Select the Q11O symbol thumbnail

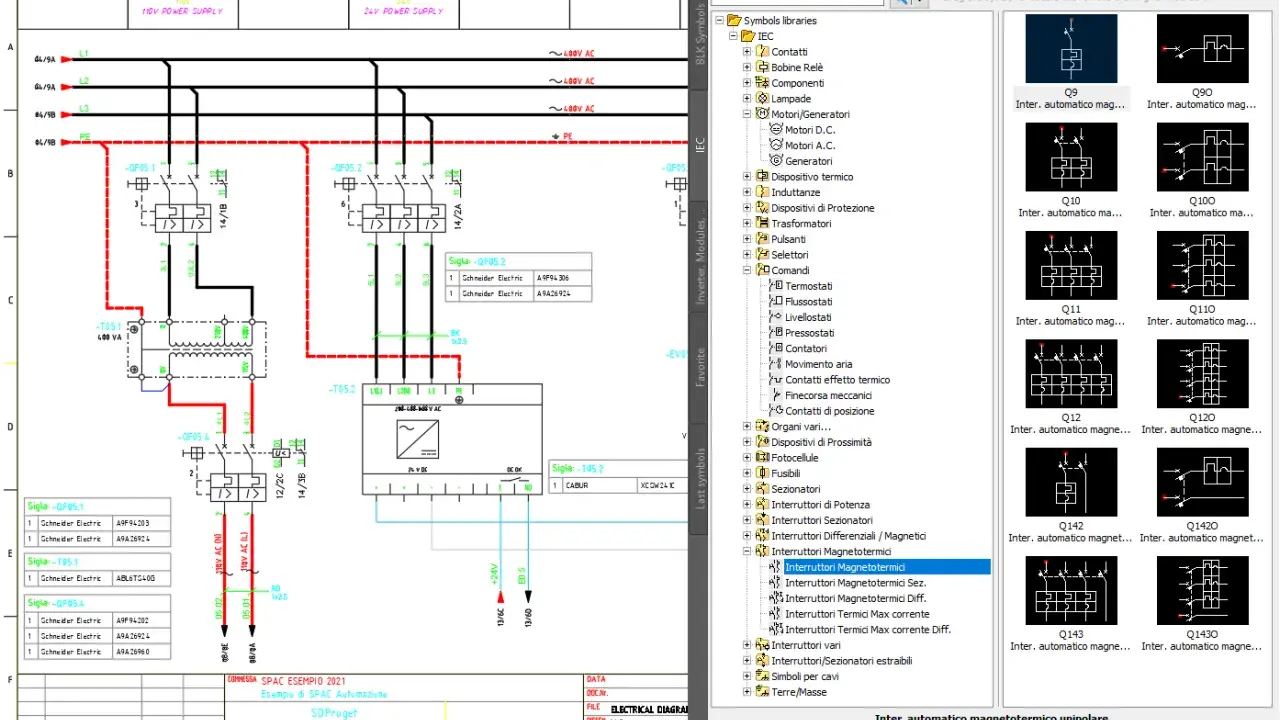coord(1202,265)
